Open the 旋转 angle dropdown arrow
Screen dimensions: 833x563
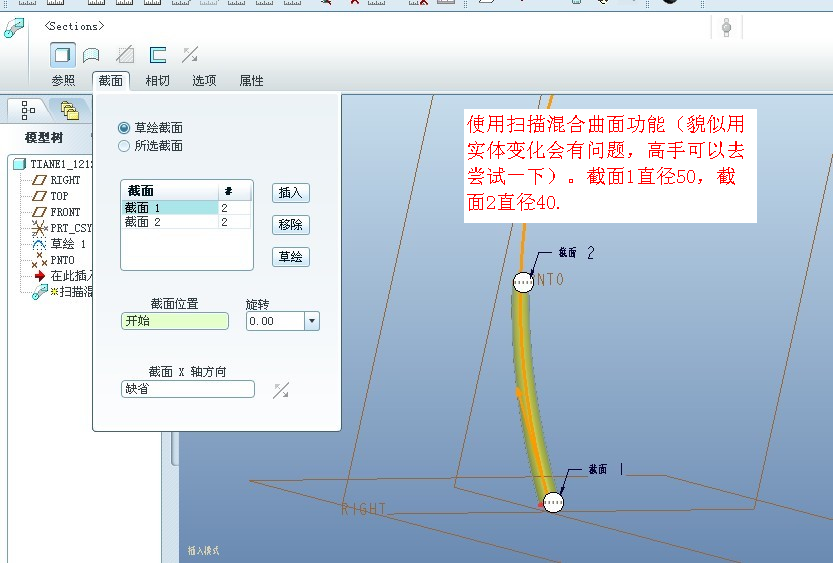pyautogui.click(x=311, y=321)
